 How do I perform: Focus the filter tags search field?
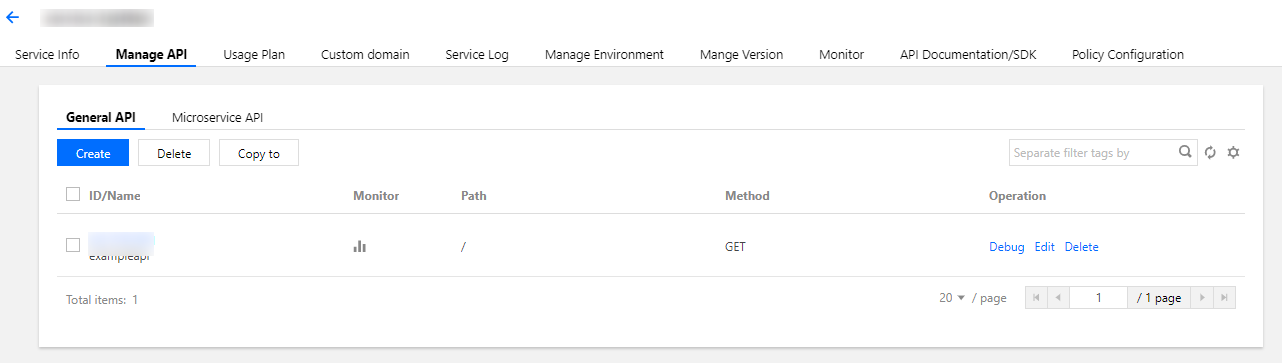tap(1091, 153)
